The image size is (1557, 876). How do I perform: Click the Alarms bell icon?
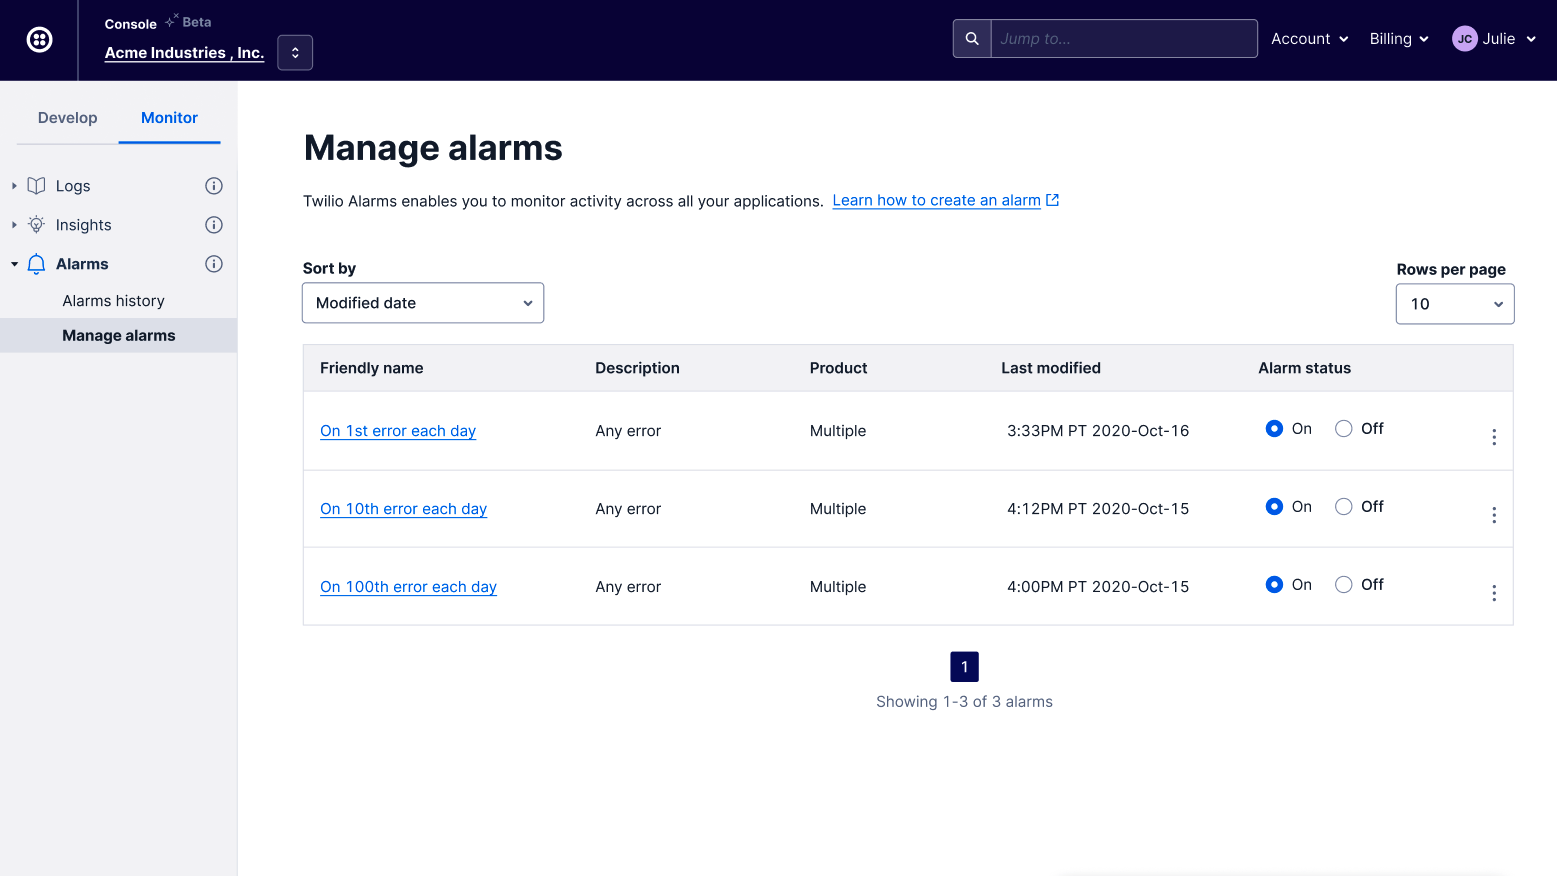pyautogui.click(x=37, y=264)
